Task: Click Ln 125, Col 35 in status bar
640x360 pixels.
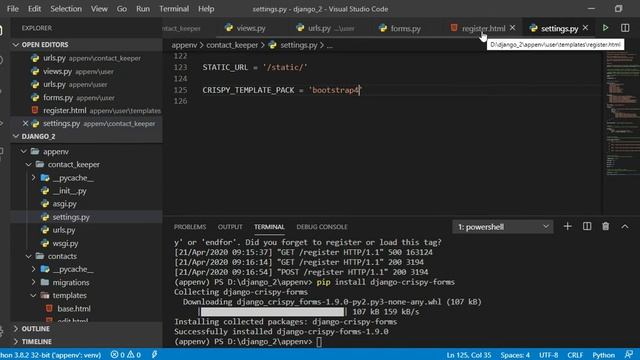Action: (x=469, y=355)
